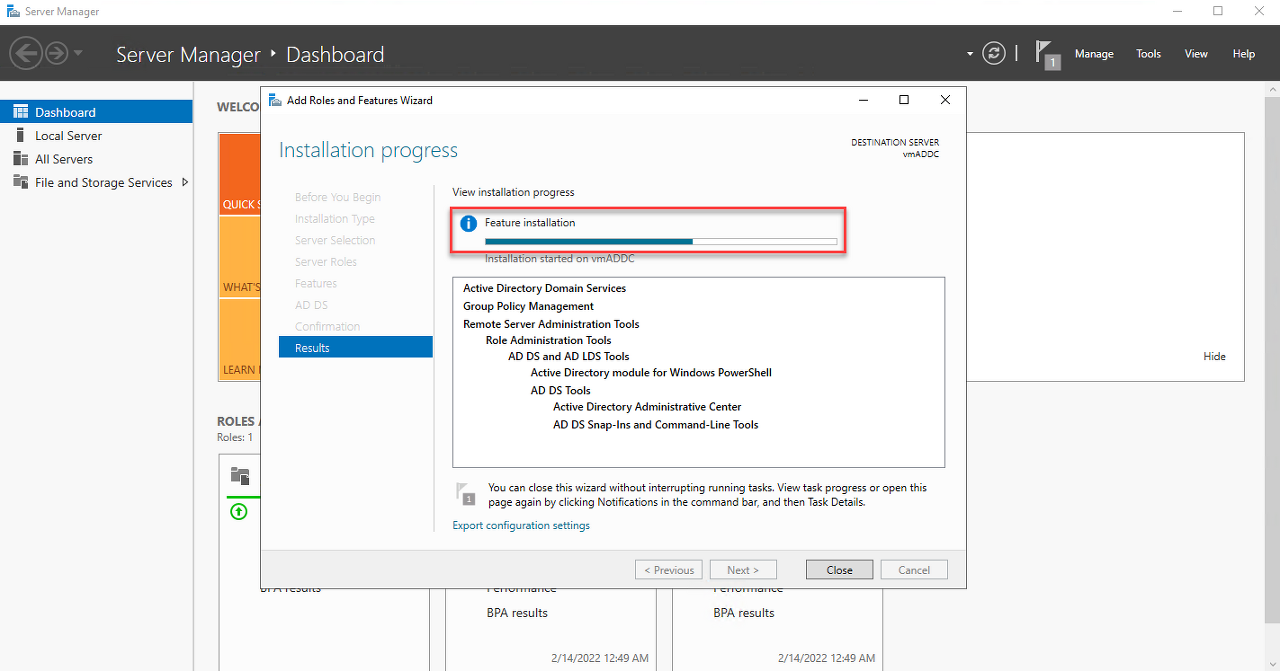Click BPA results in the middle server tile
The height and width of the screenshot is (671, 1280).
click(x=517, y=612)
